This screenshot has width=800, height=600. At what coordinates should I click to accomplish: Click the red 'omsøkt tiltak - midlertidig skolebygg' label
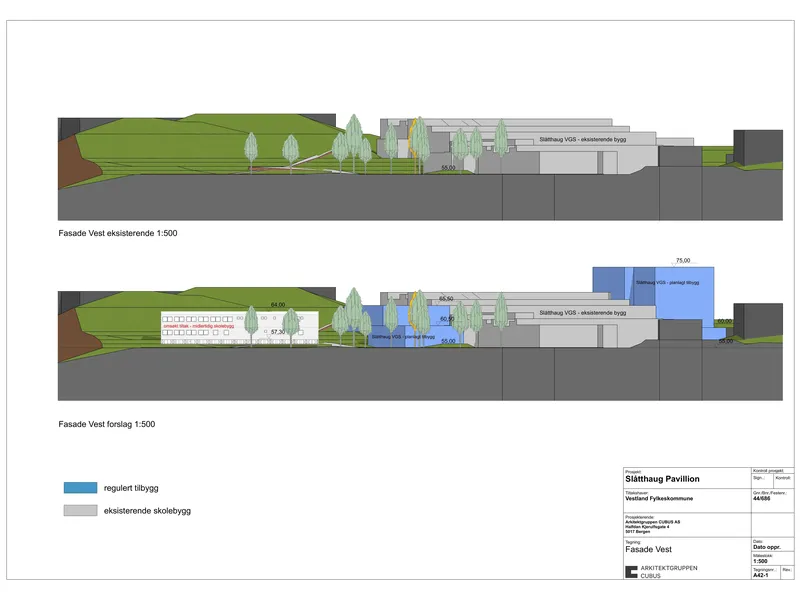tap(199, 326)
